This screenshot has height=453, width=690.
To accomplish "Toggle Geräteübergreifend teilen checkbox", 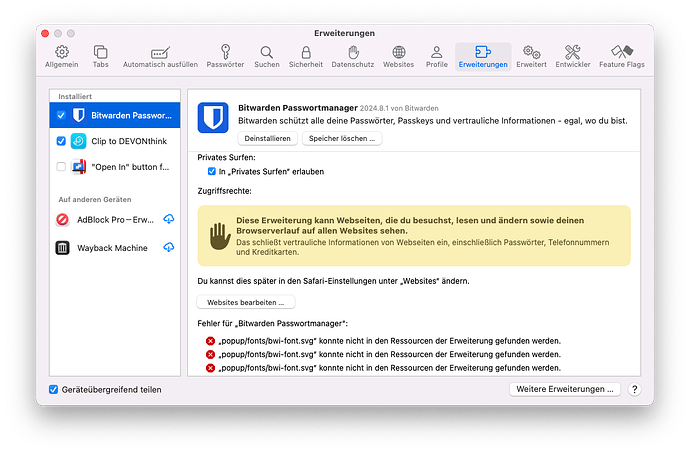I will click(x=53, y=390).
